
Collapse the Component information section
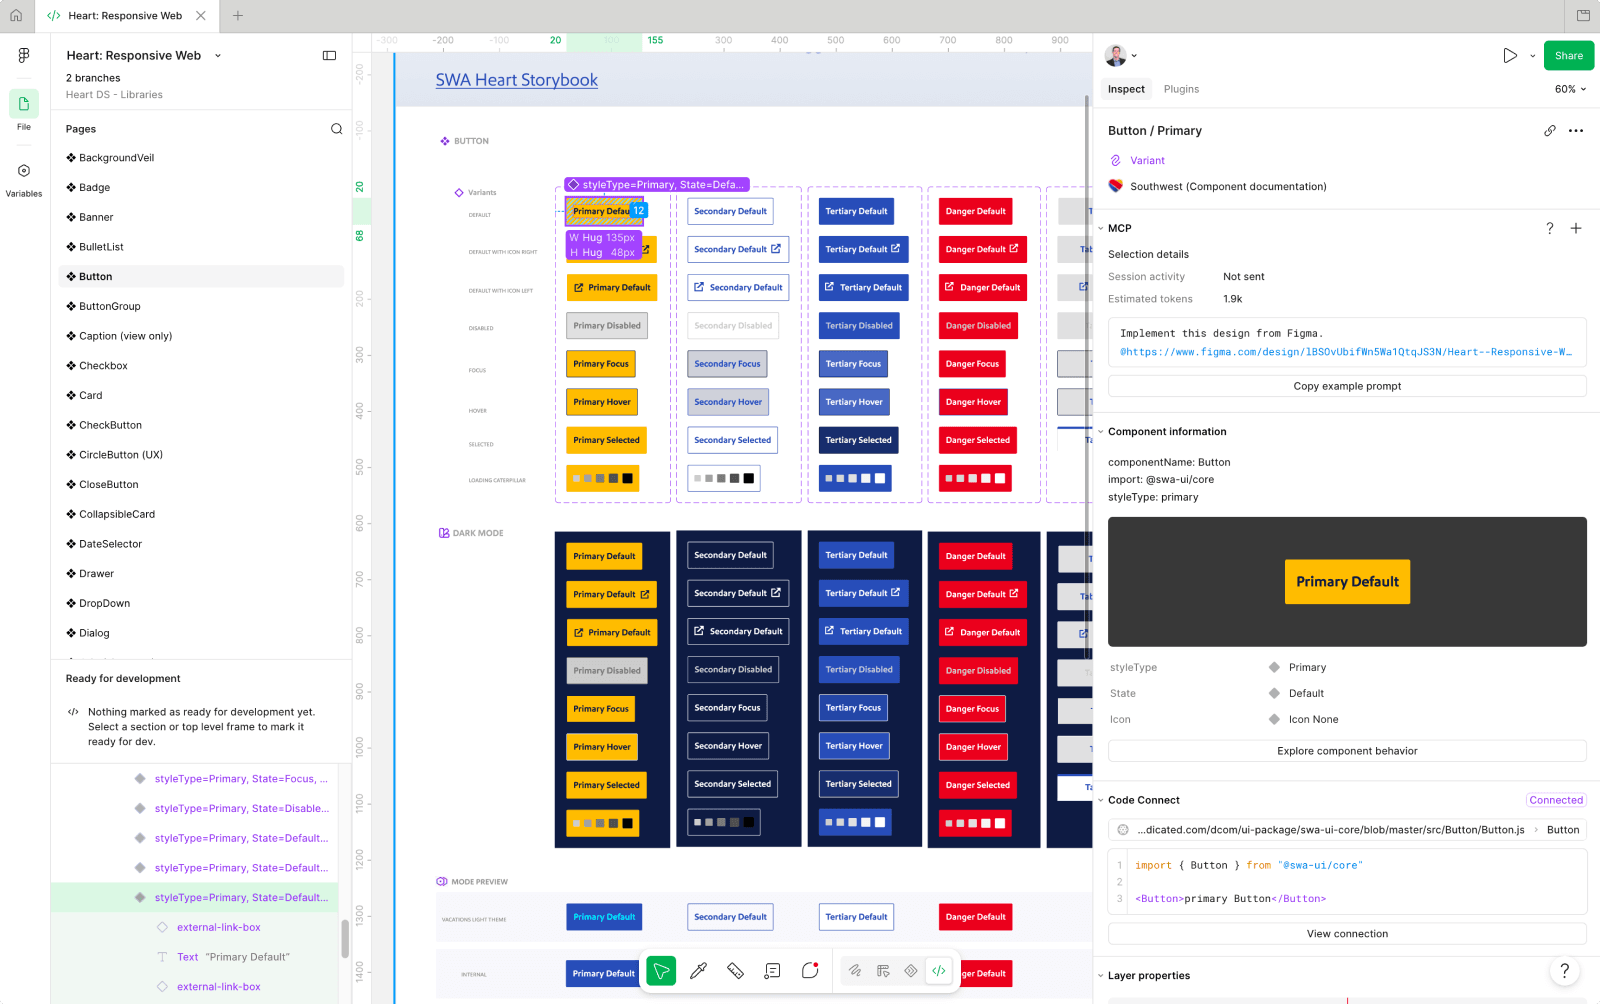1101,432
